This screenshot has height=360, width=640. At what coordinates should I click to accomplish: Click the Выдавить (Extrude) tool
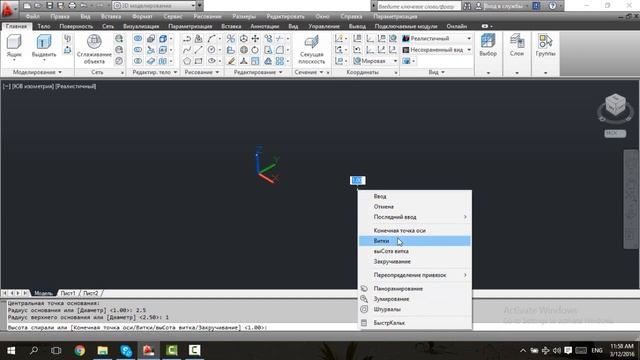point(44,47)
